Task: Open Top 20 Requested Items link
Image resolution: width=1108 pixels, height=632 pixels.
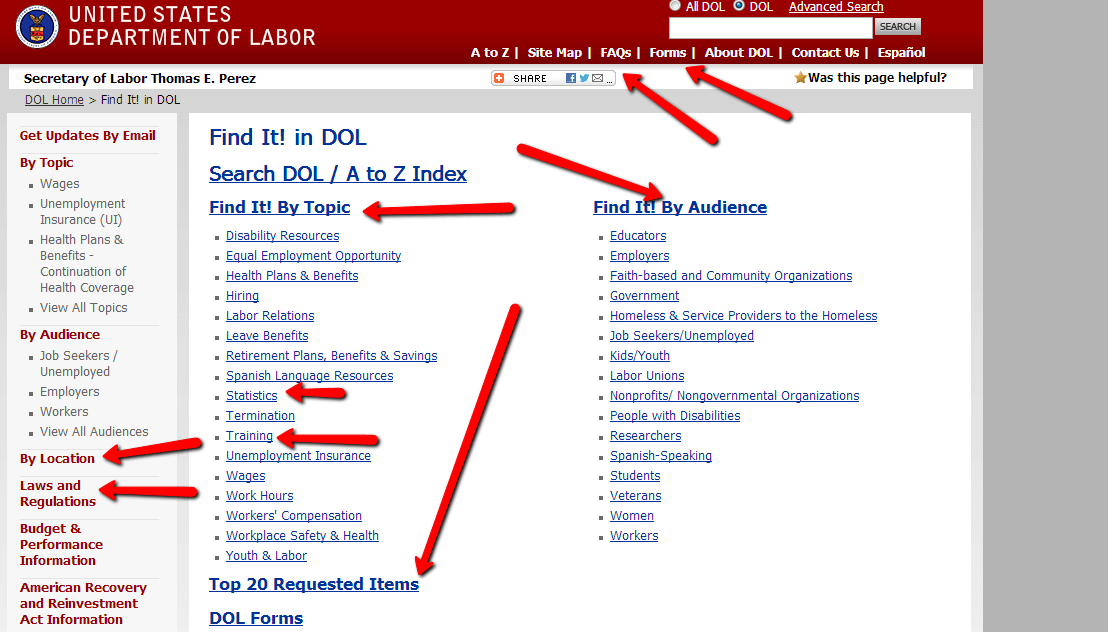Action: [314, 584]
